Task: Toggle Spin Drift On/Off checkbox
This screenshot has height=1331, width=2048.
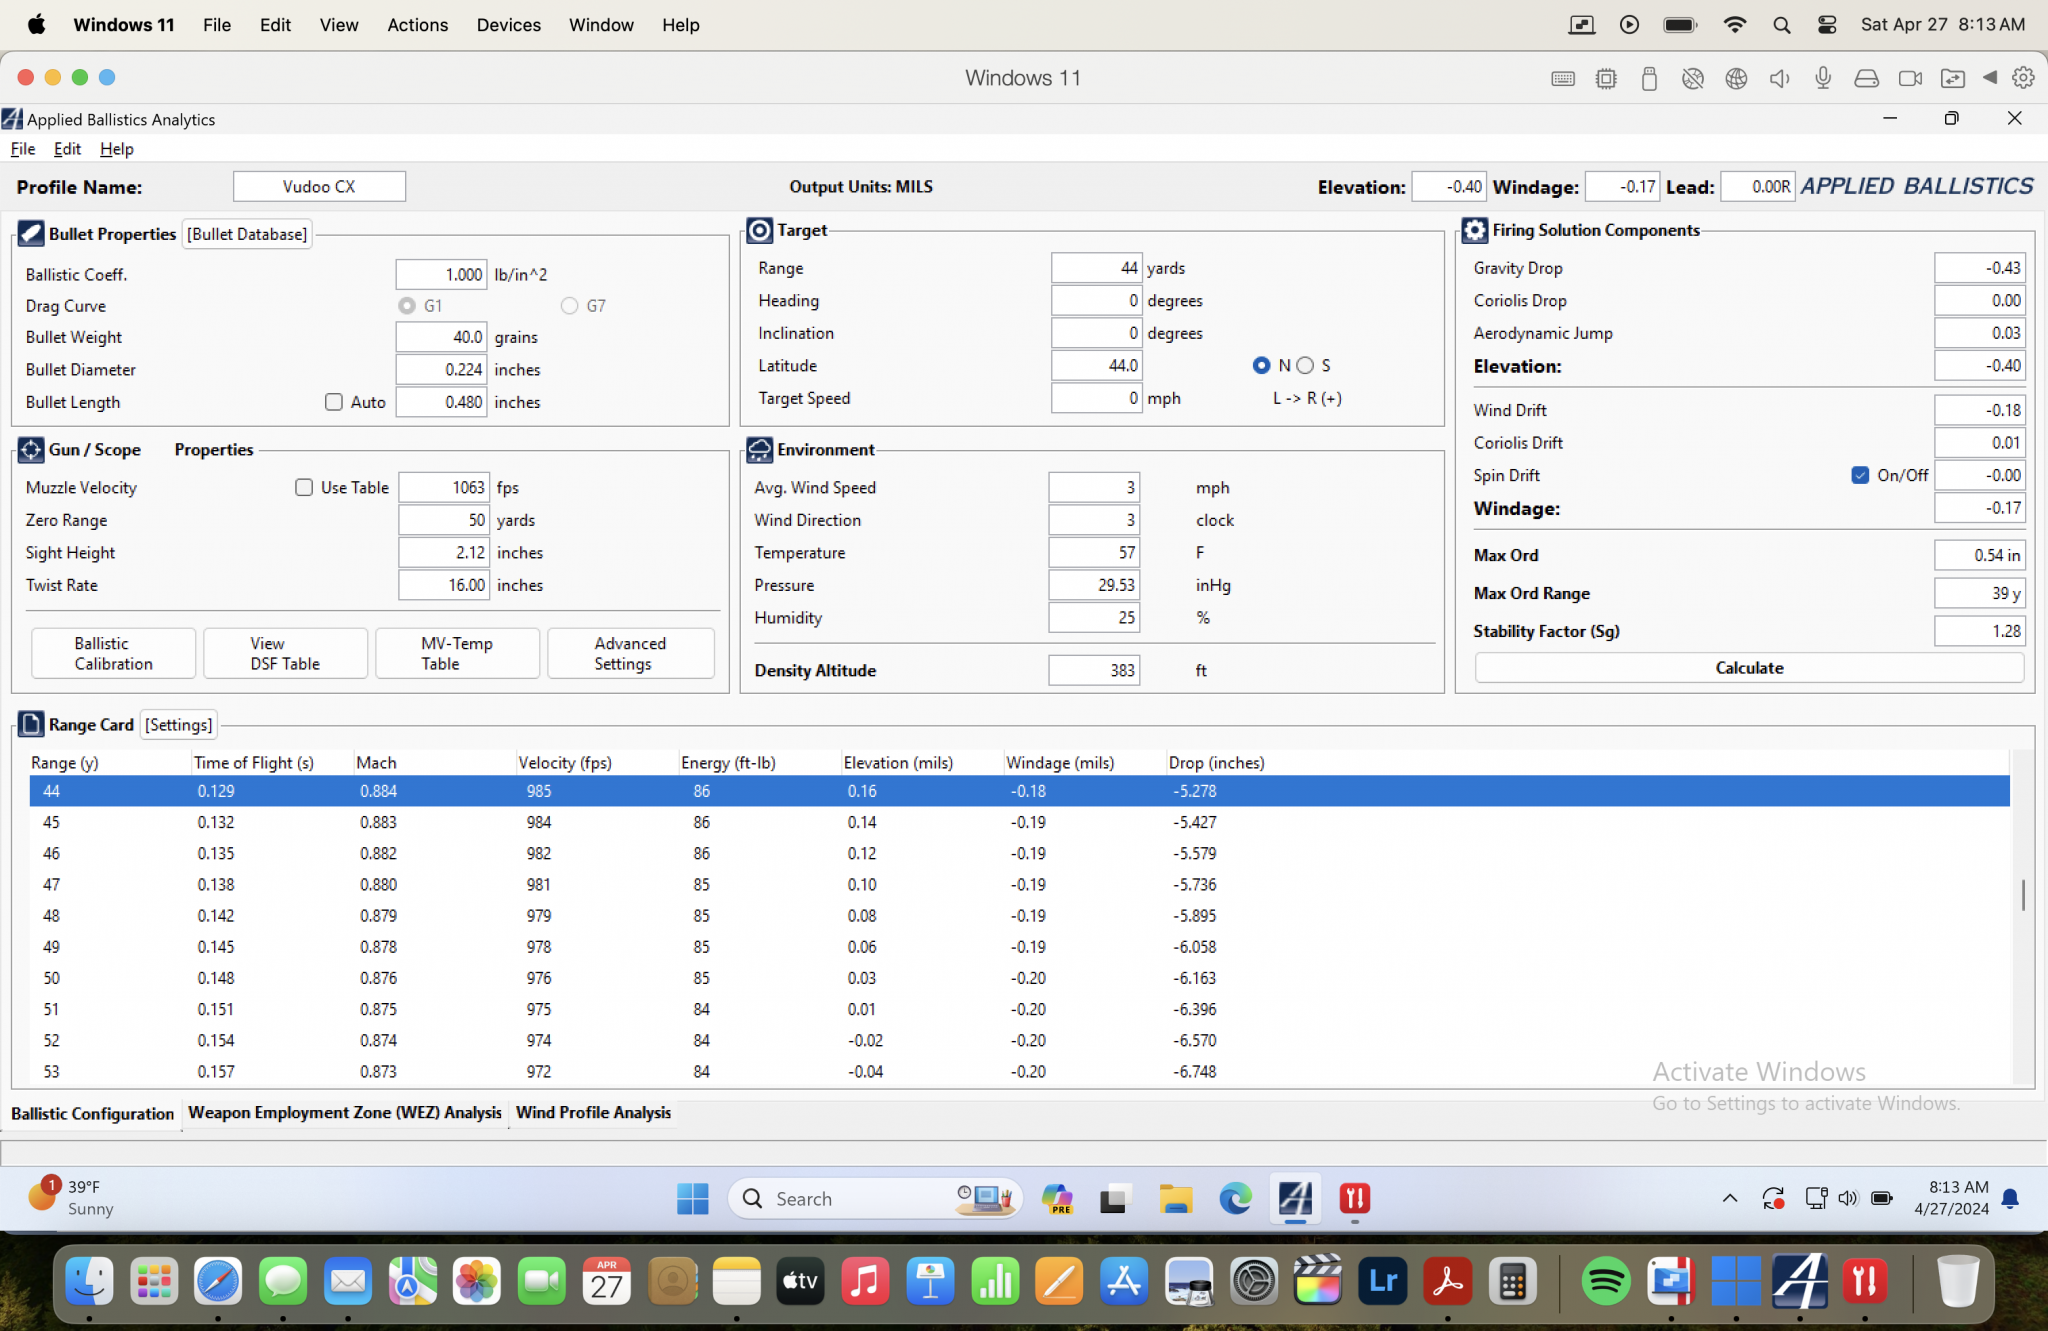Action: click(x=1860, y=475)
